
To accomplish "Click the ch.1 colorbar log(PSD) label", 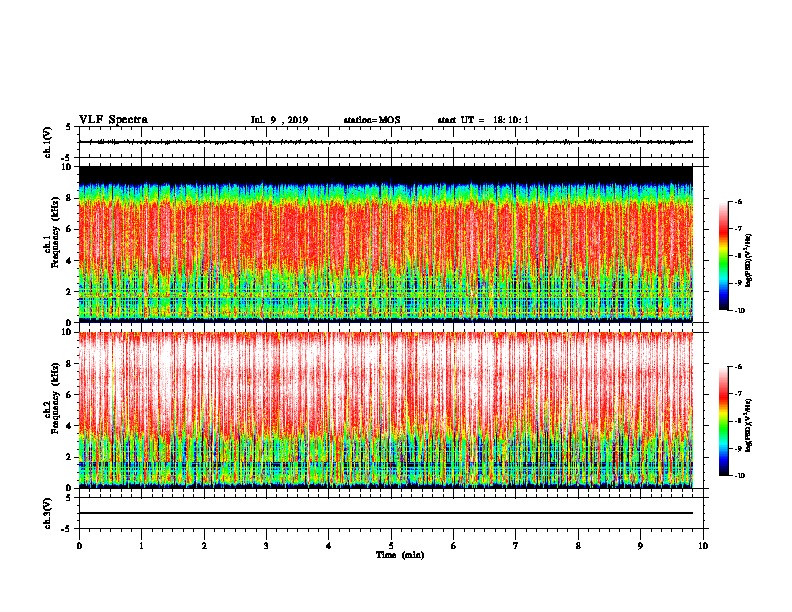I will [748, 260].
